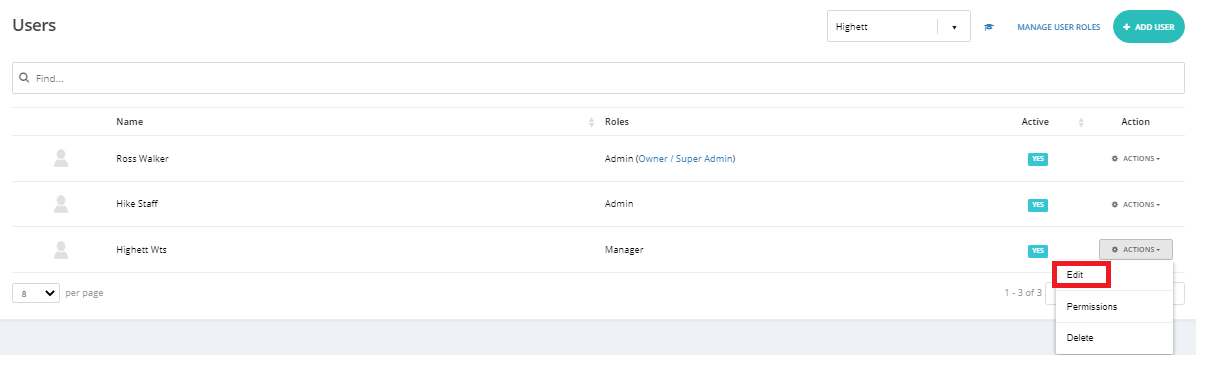Image resolution: width=1207 pixels, height=384 pixels.
Task: Click the Add User button
Action: (1148, 27)
